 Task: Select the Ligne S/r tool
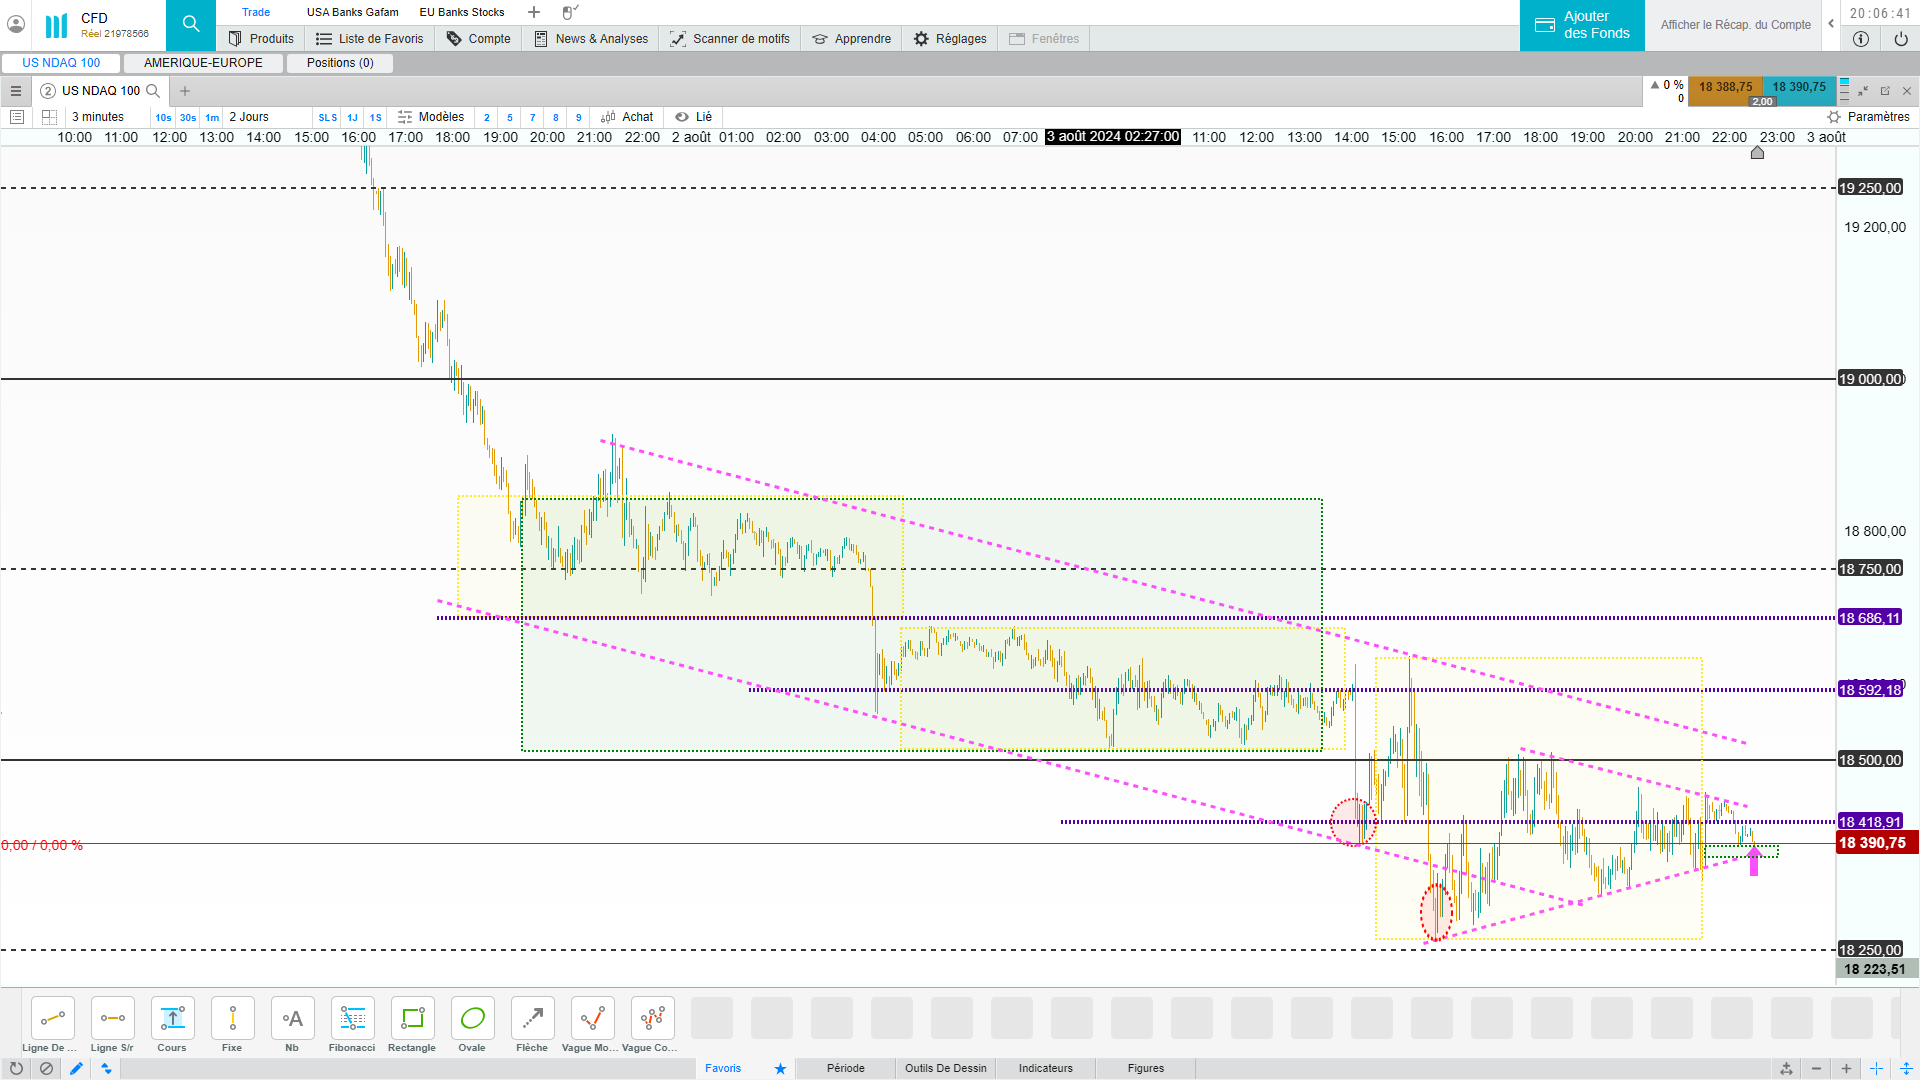pos(112,1019)
